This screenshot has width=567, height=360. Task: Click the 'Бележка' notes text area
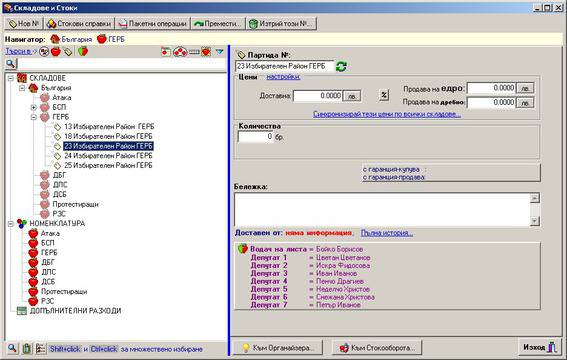(x=382, y=210)
